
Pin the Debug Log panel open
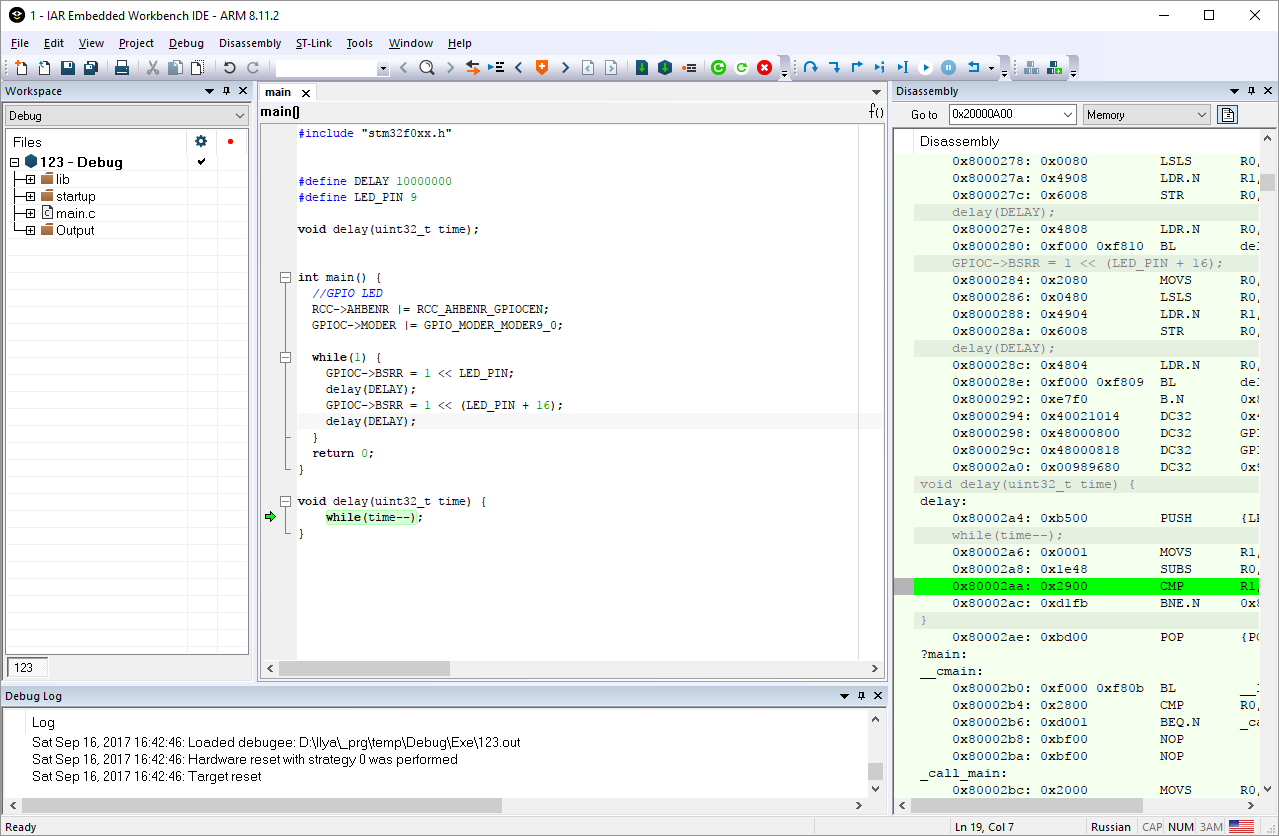[862, 695]
